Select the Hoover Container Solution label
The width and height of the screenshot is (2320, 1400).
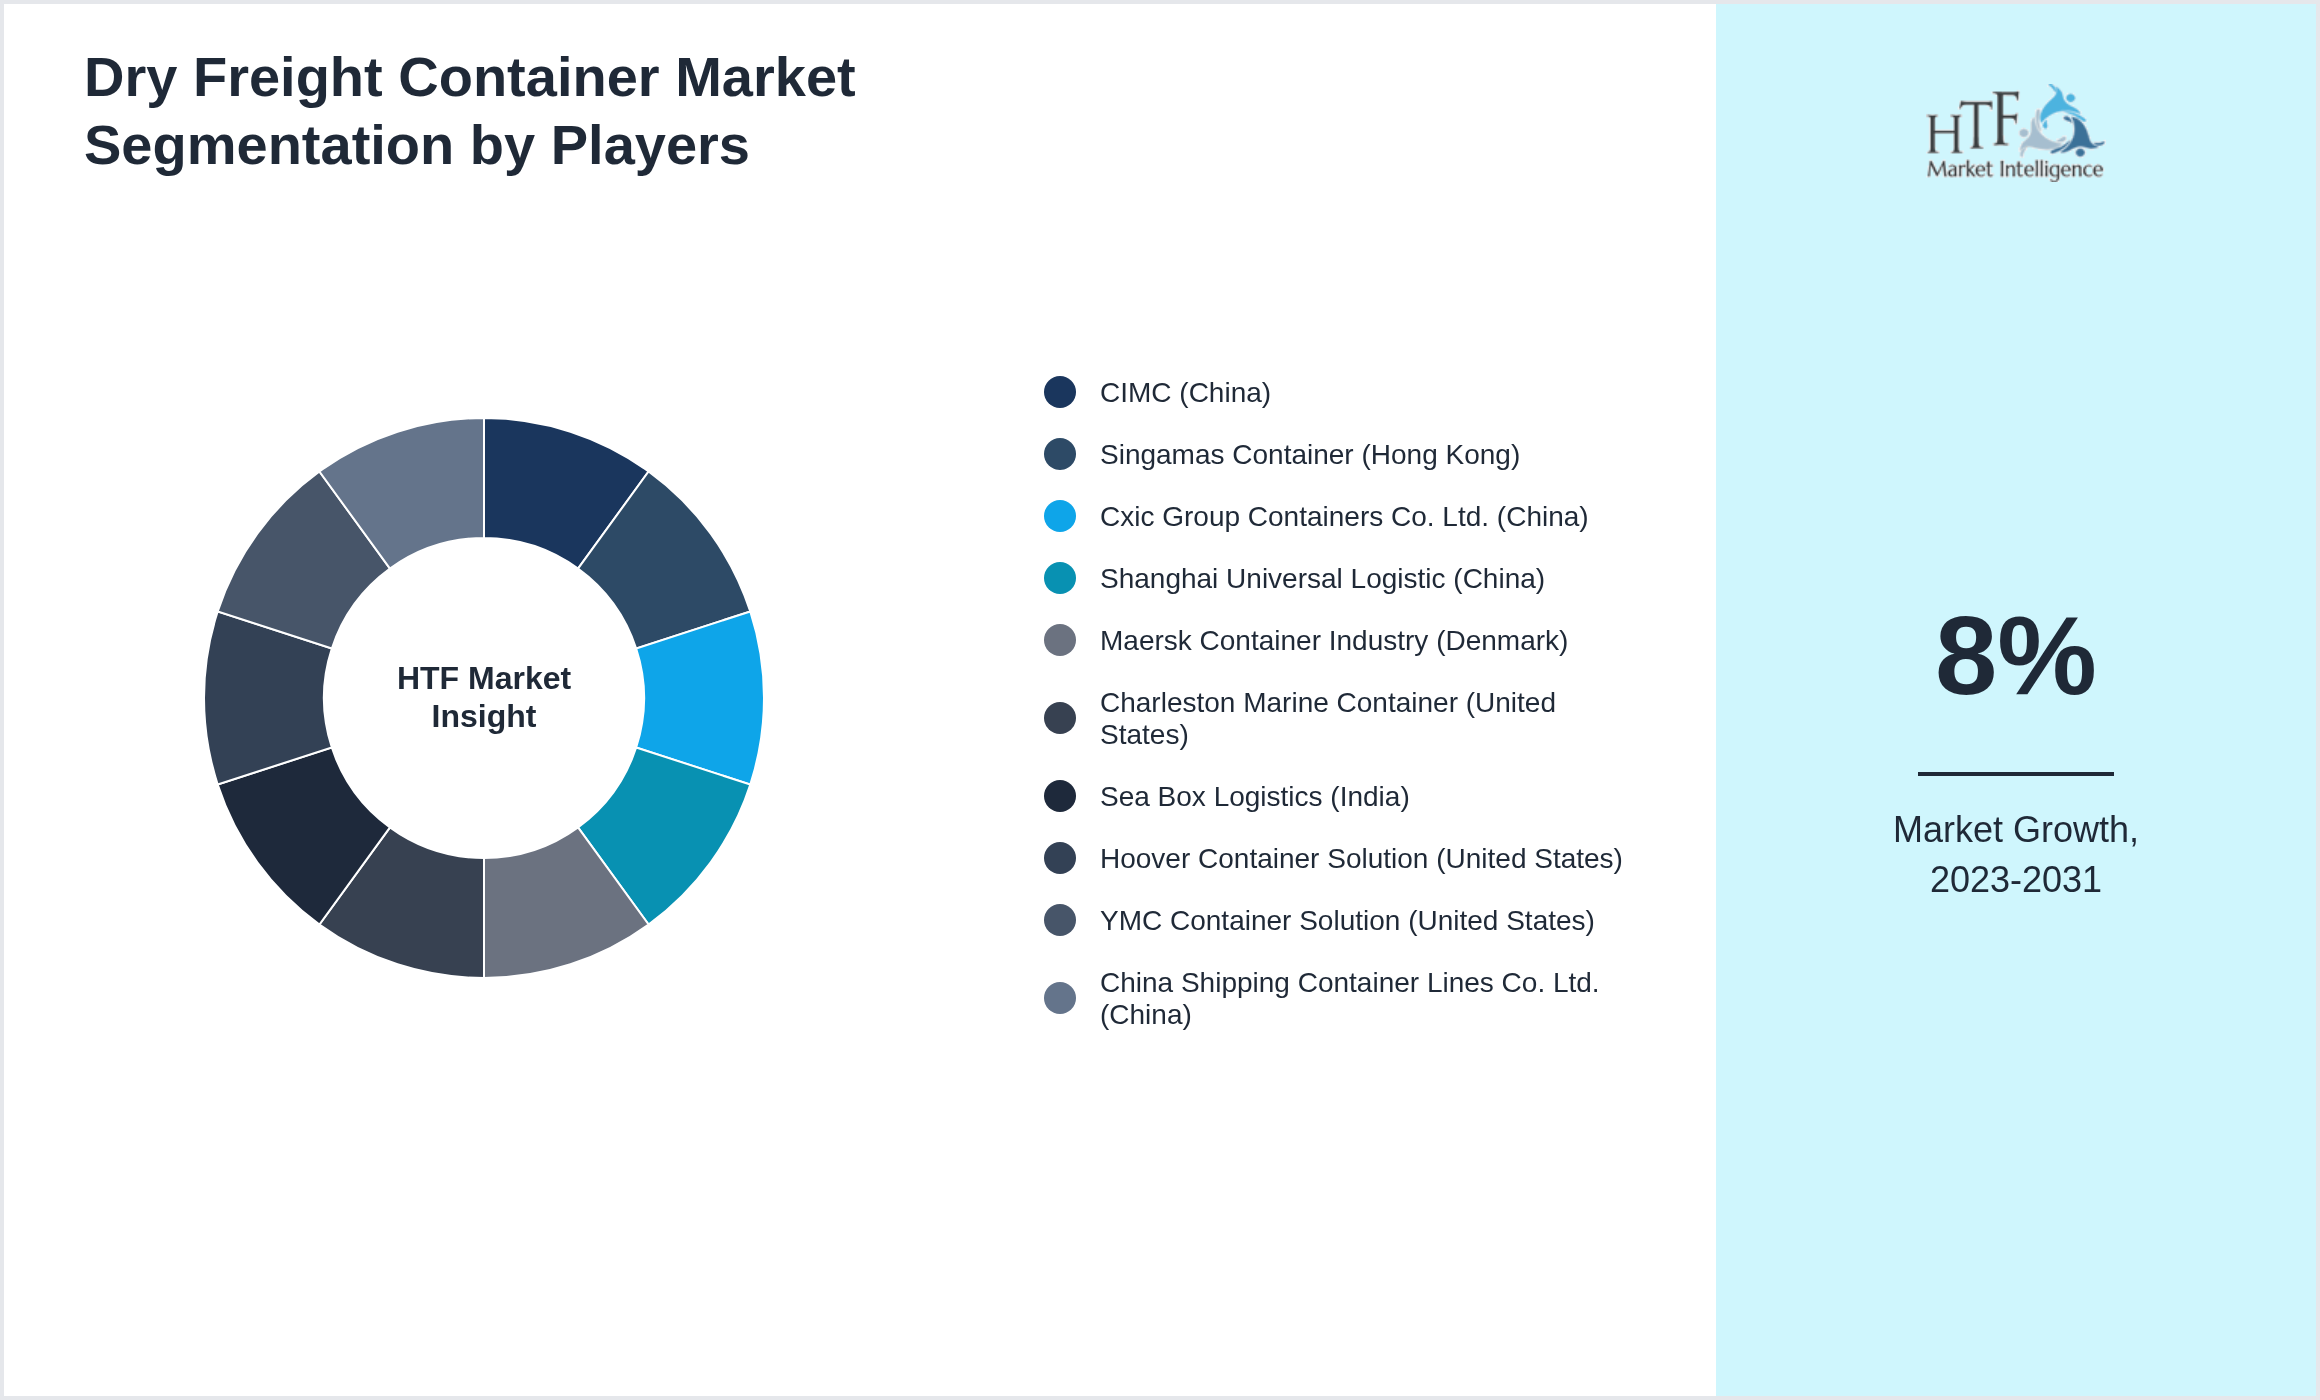1361,859
